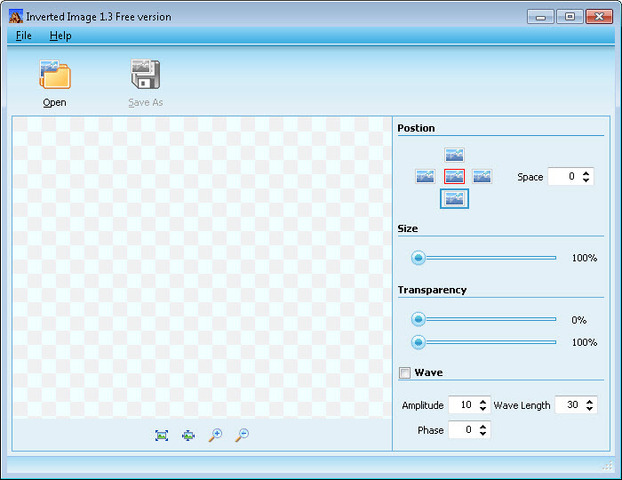Decrease Wave Length with the down arrow
Screen dimensions: 622x480
pyautogui.click(x=589, y=409)
